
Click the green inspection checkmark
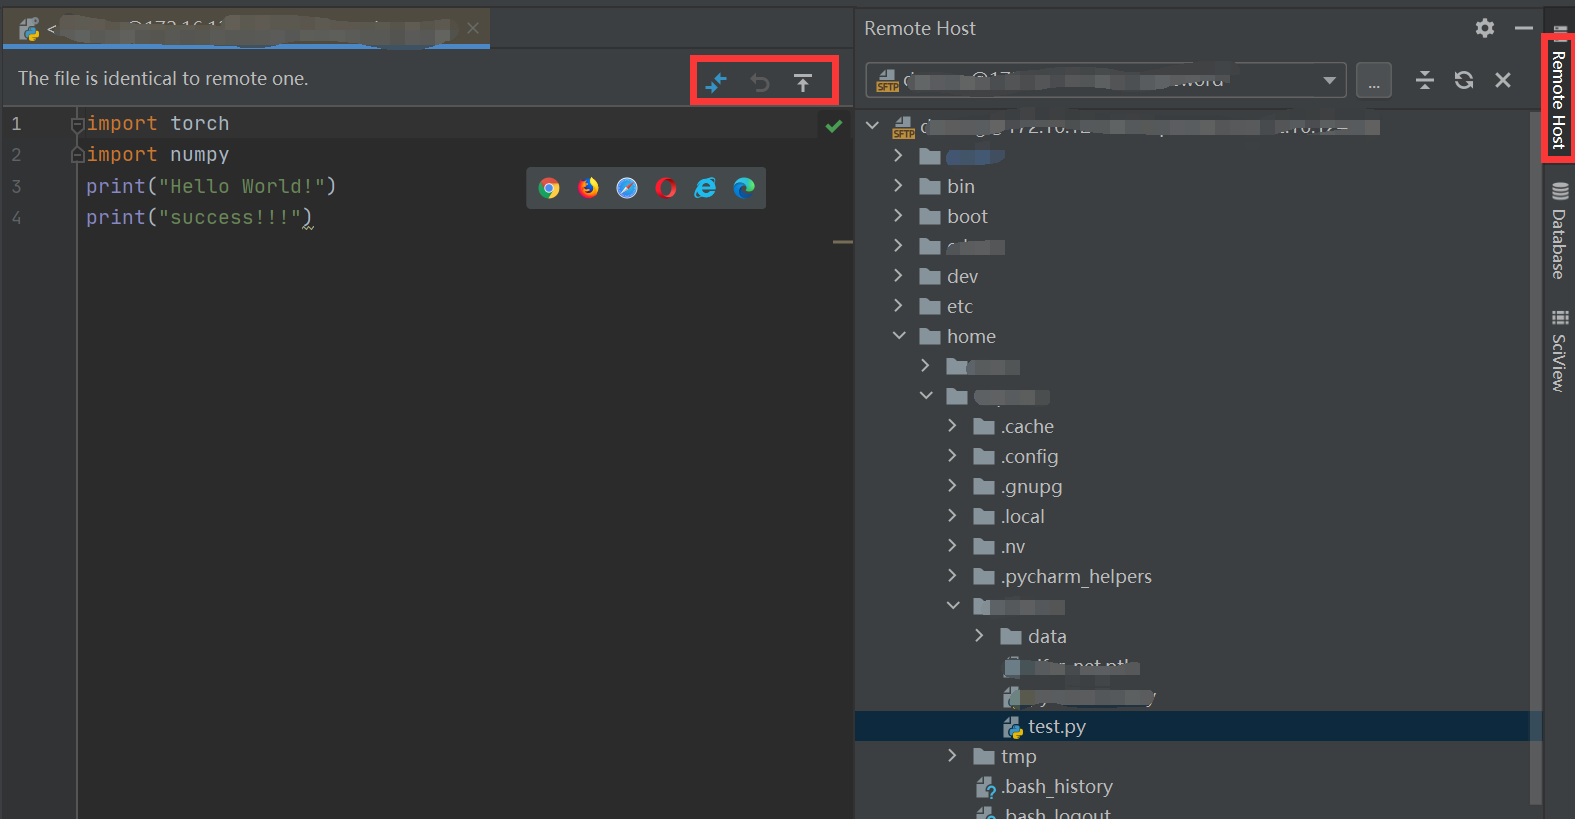click(834, 126)
